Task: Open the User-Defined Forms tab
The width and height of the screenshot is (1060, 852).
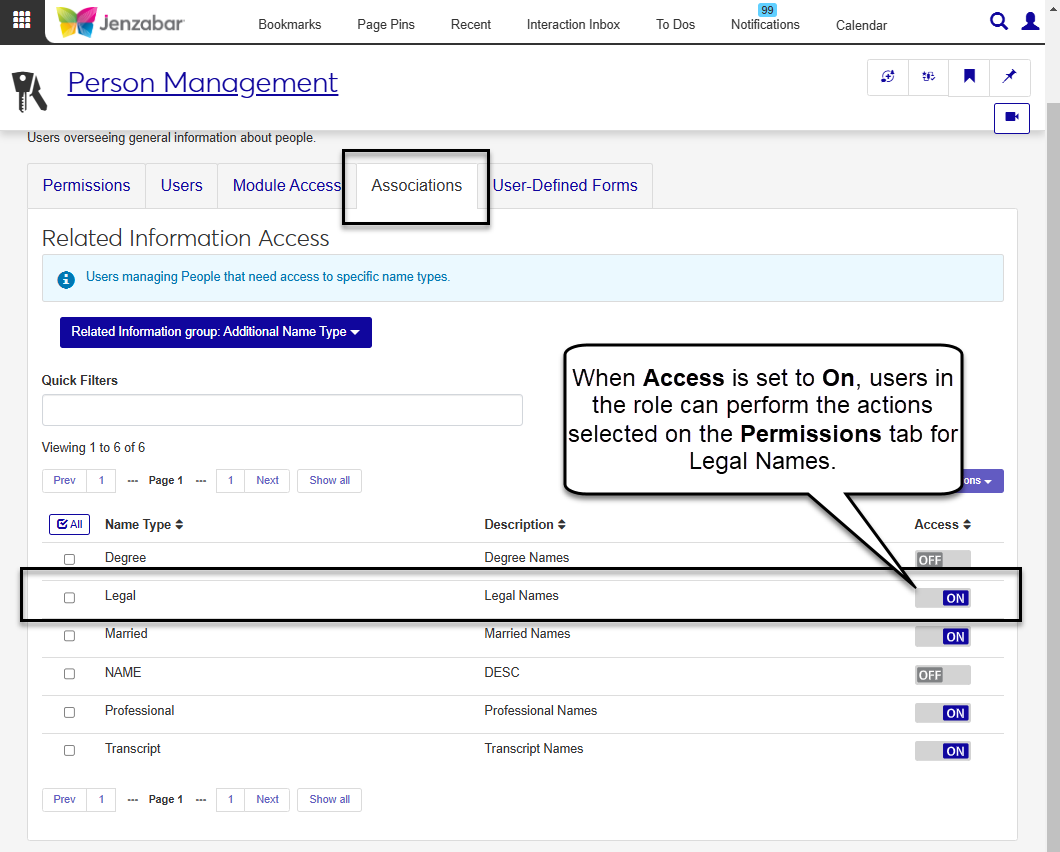Action: pyautogui.click(x=565, y=186)
